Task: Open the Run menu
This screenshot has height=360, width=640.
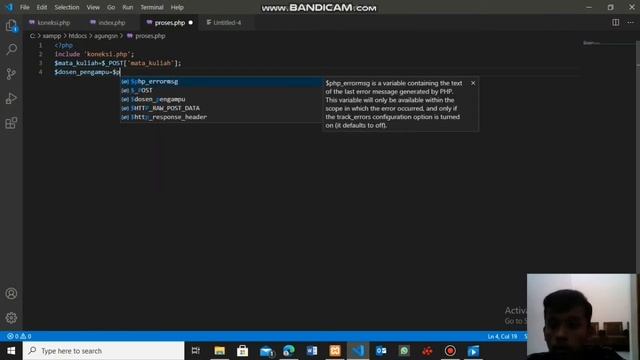Action: (x=127, y=7)
